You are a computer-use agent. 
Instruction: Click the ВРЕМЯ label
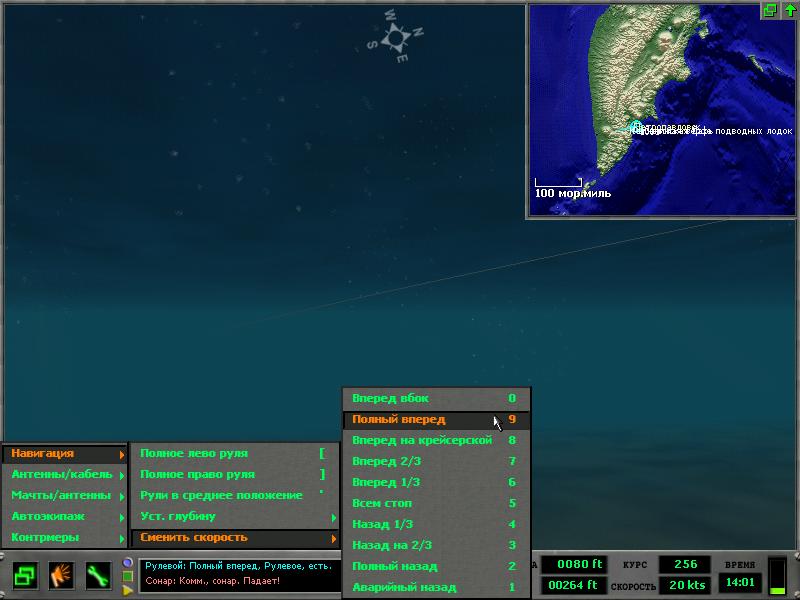click(740, 565)
